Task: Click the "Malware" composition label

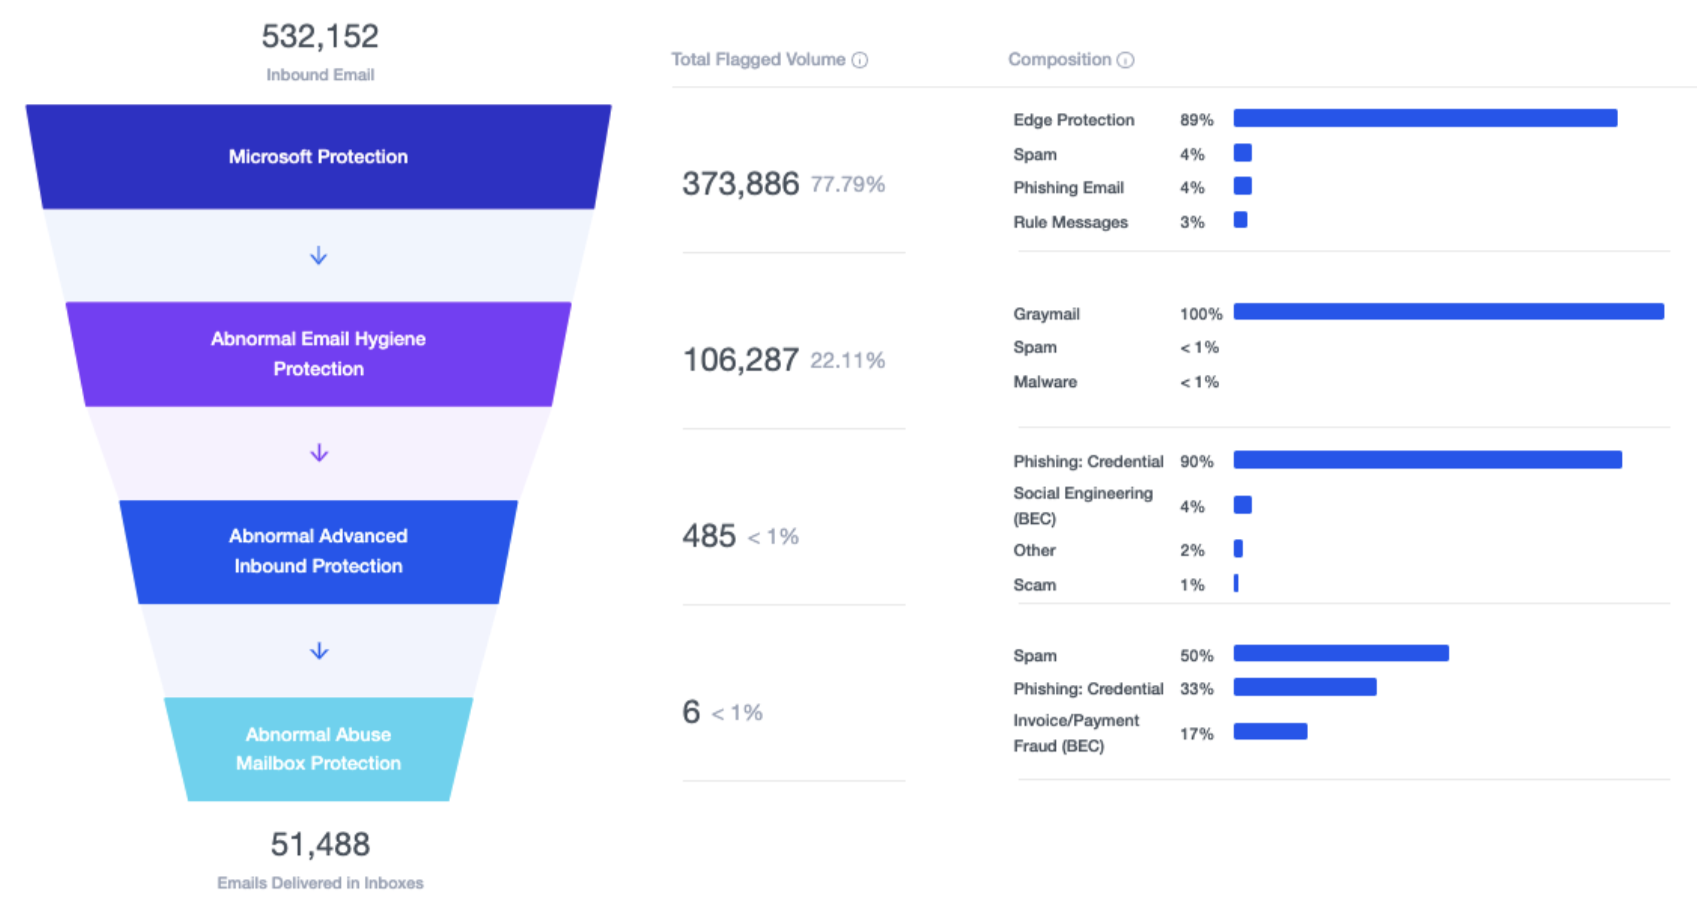Action: pyautogui.click(x=1045, y=382)
